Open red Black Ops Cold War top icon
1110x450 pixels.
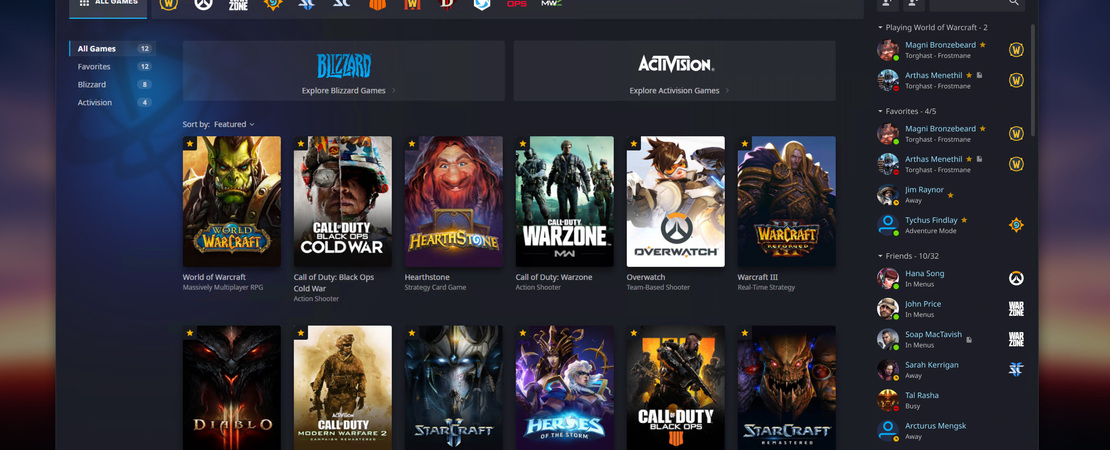517,4
